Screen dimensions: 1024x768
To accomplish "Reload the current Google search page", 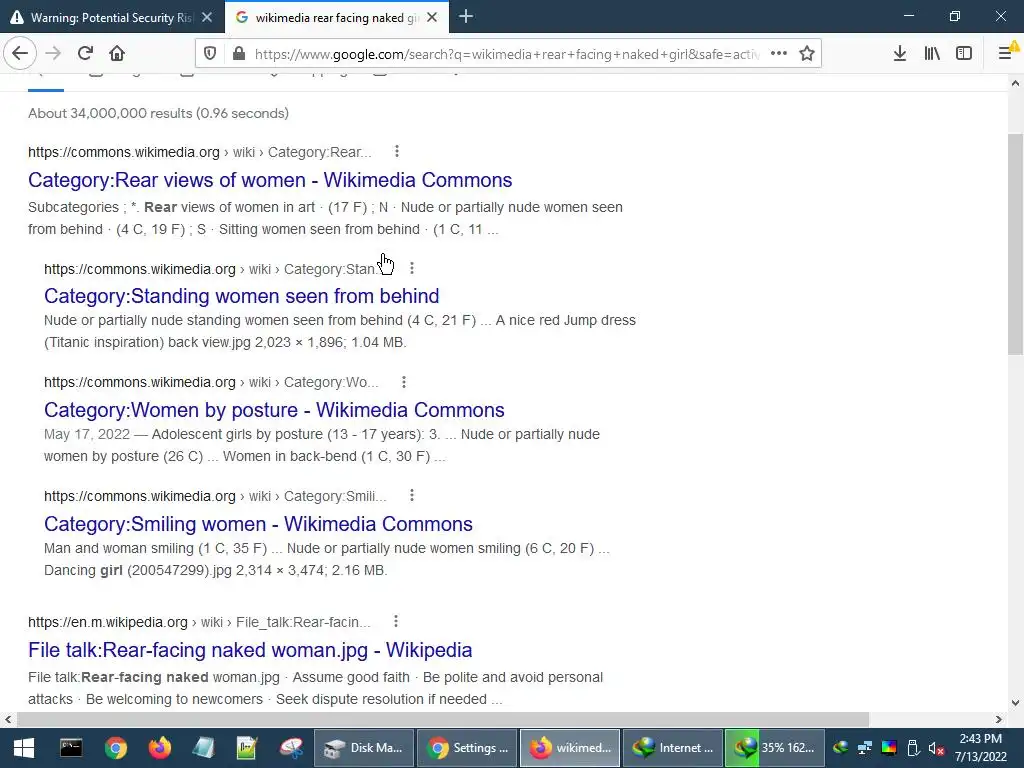I will (x=85, y=54).
